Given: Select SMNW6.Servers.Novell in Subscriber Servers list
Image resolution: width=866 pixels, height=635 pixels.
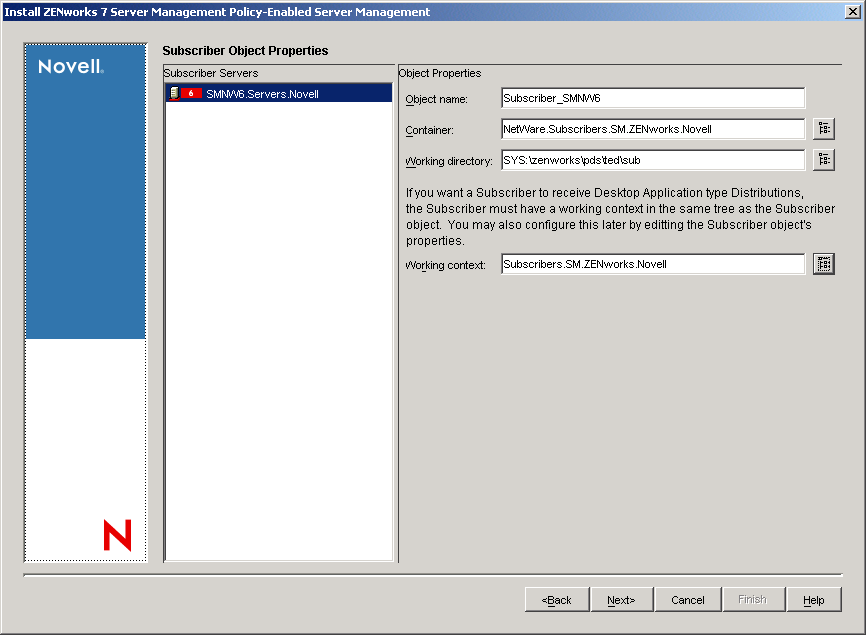Looking at the screenshot, I should click(279, 93).
